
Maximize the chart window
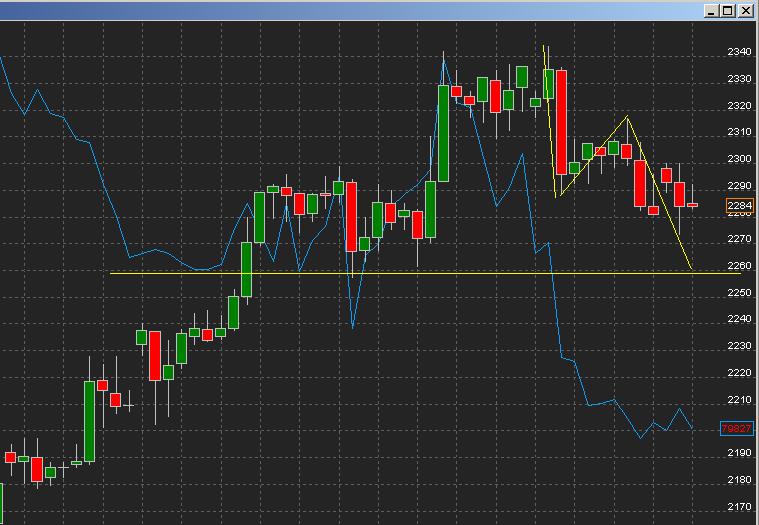click(728, 11)
